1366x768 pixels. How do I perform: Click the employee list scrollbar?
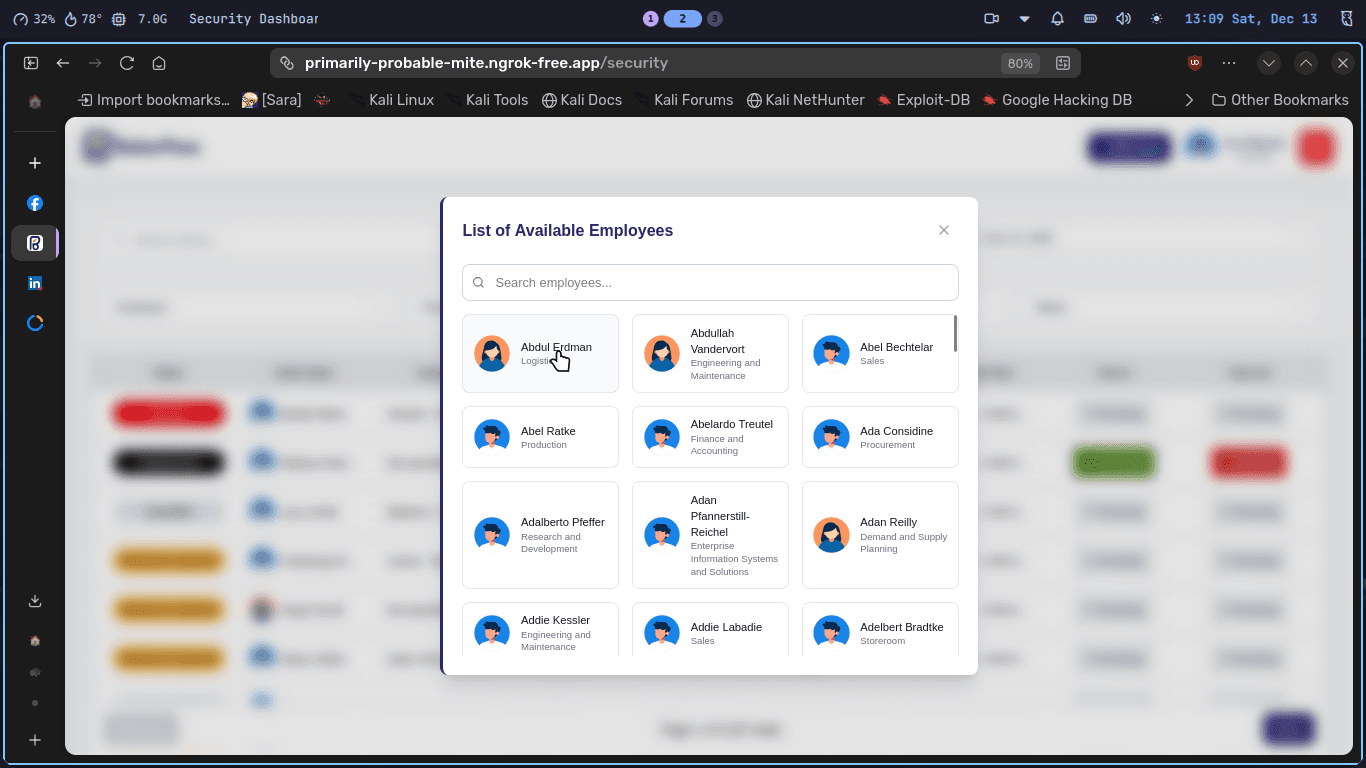click(956, 333)
